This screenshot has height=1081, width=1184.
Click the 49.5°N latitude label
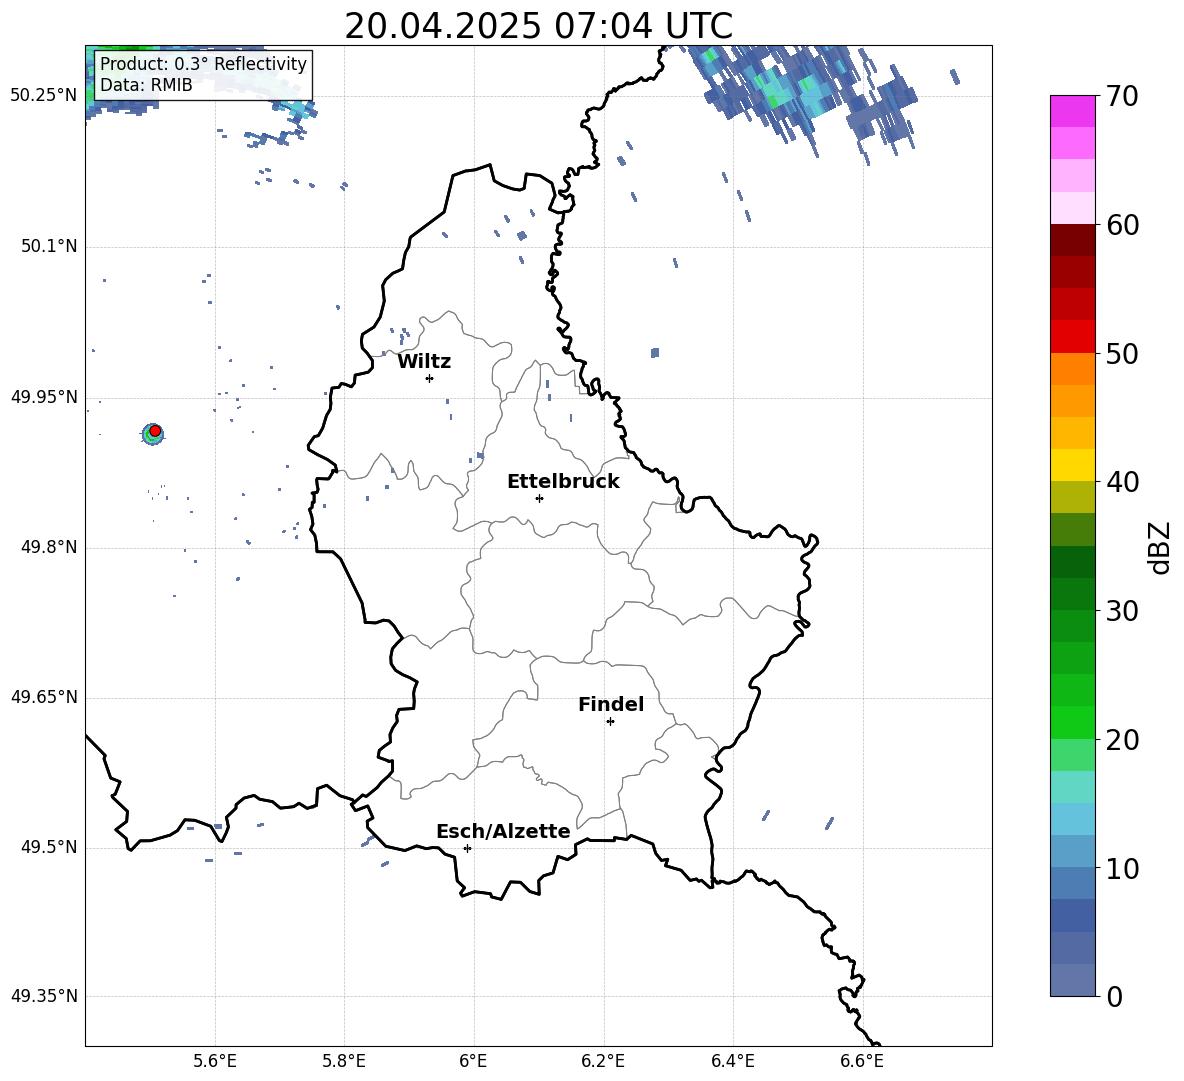coord(49,847)
